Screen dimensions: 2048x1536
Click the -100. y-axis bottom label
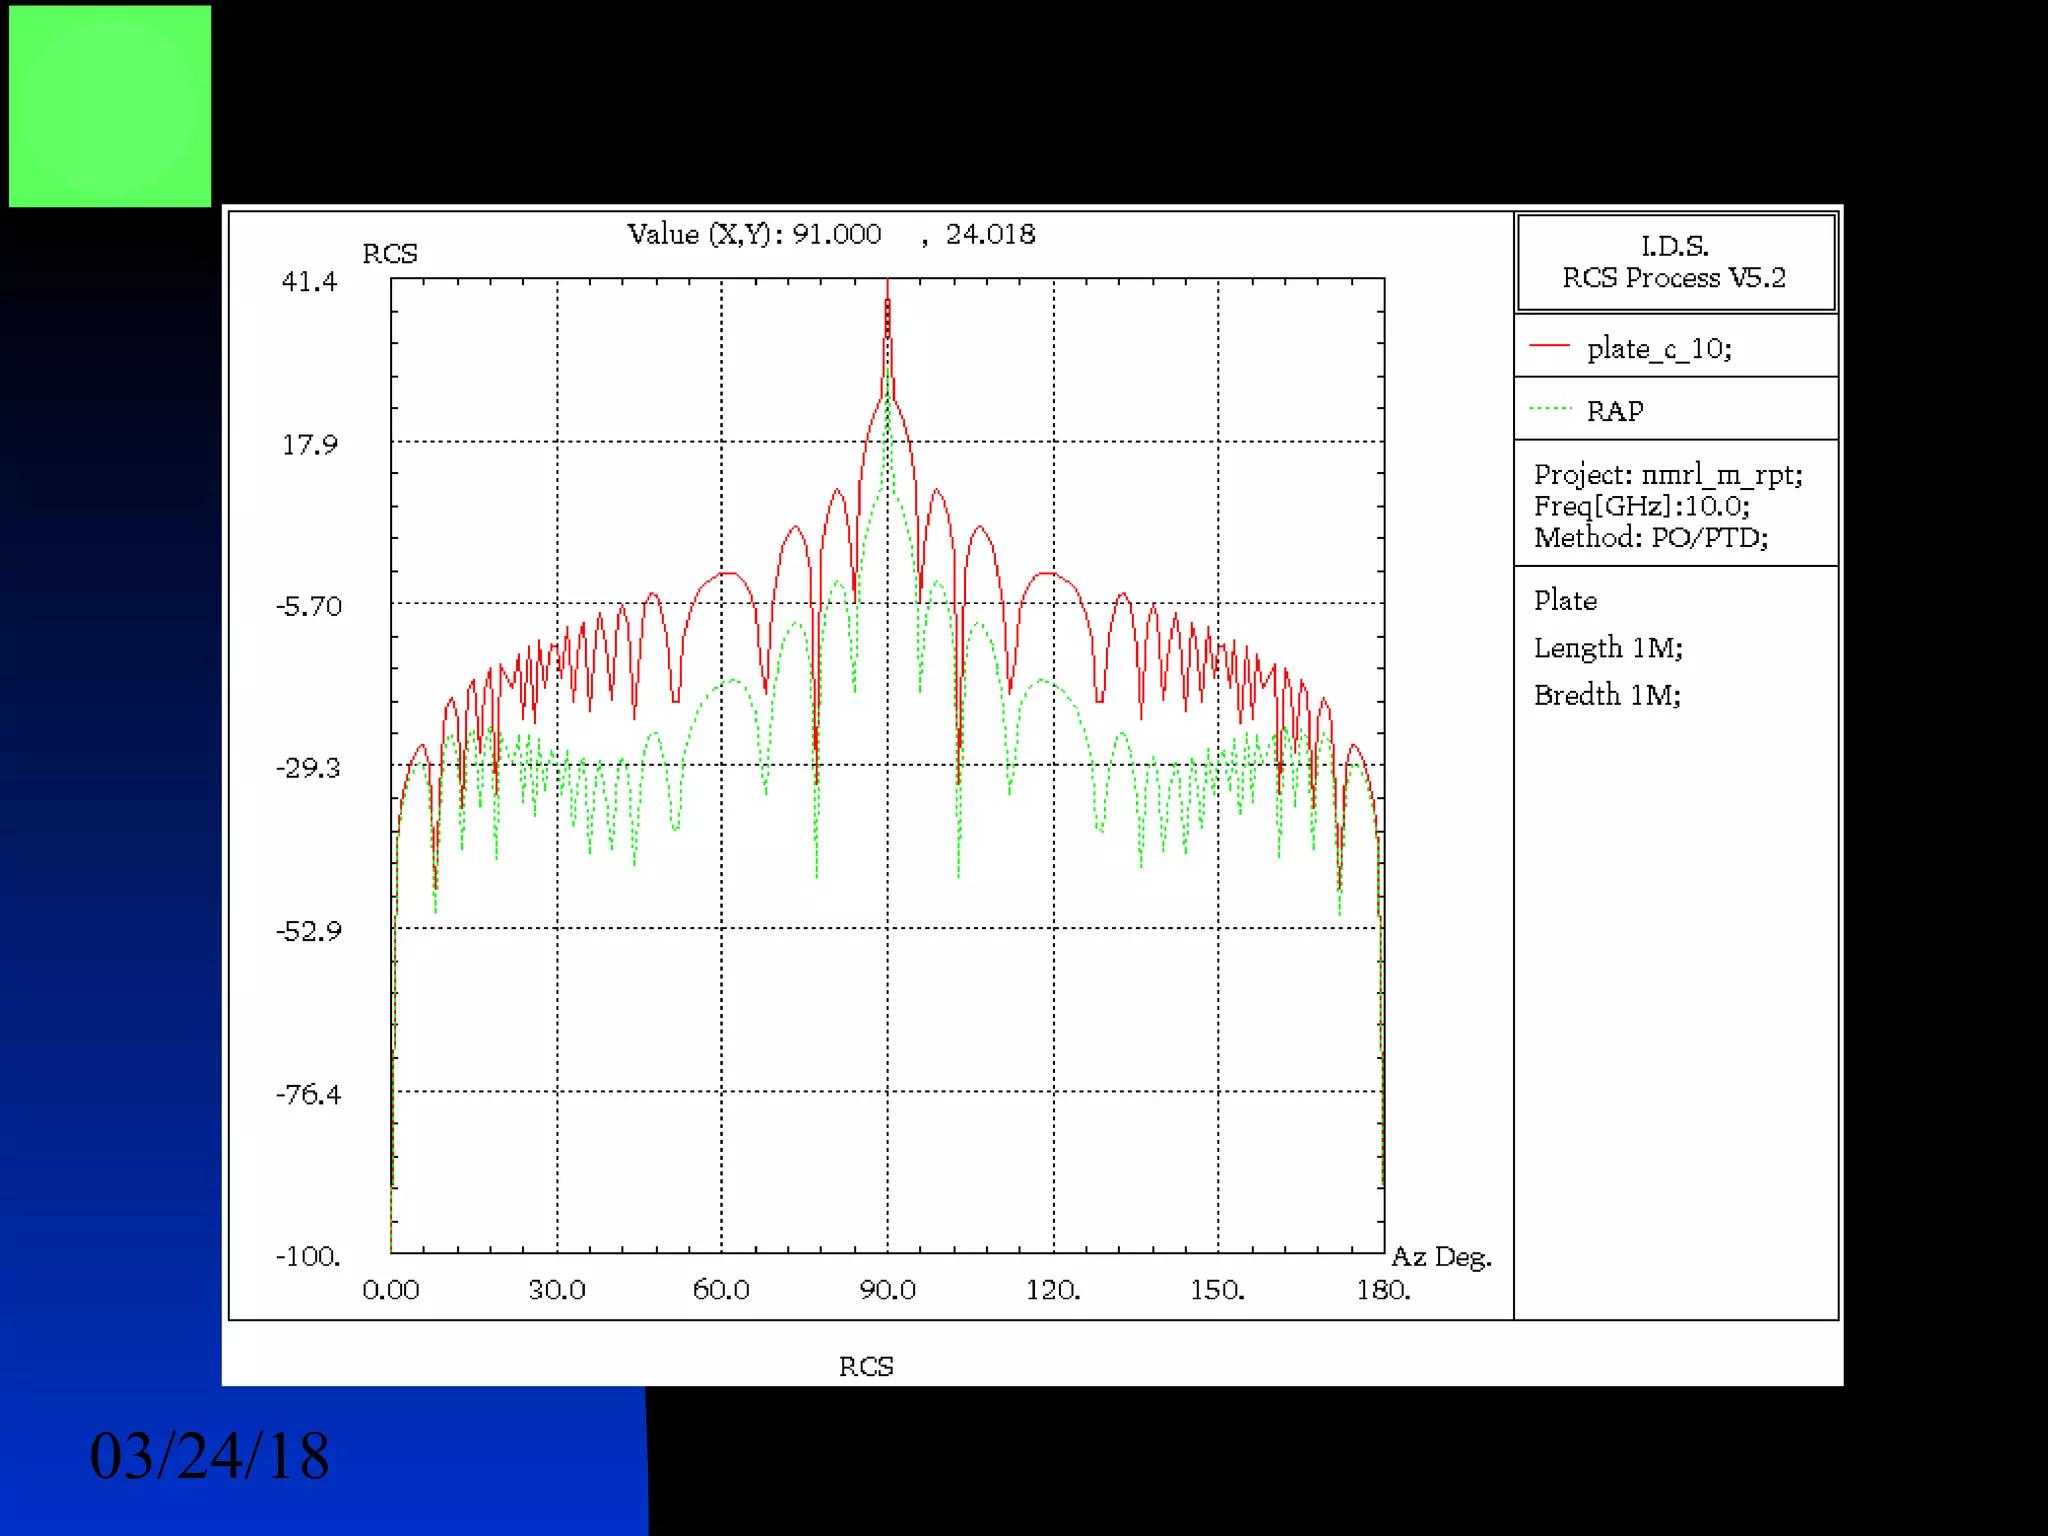point(308,1256)
